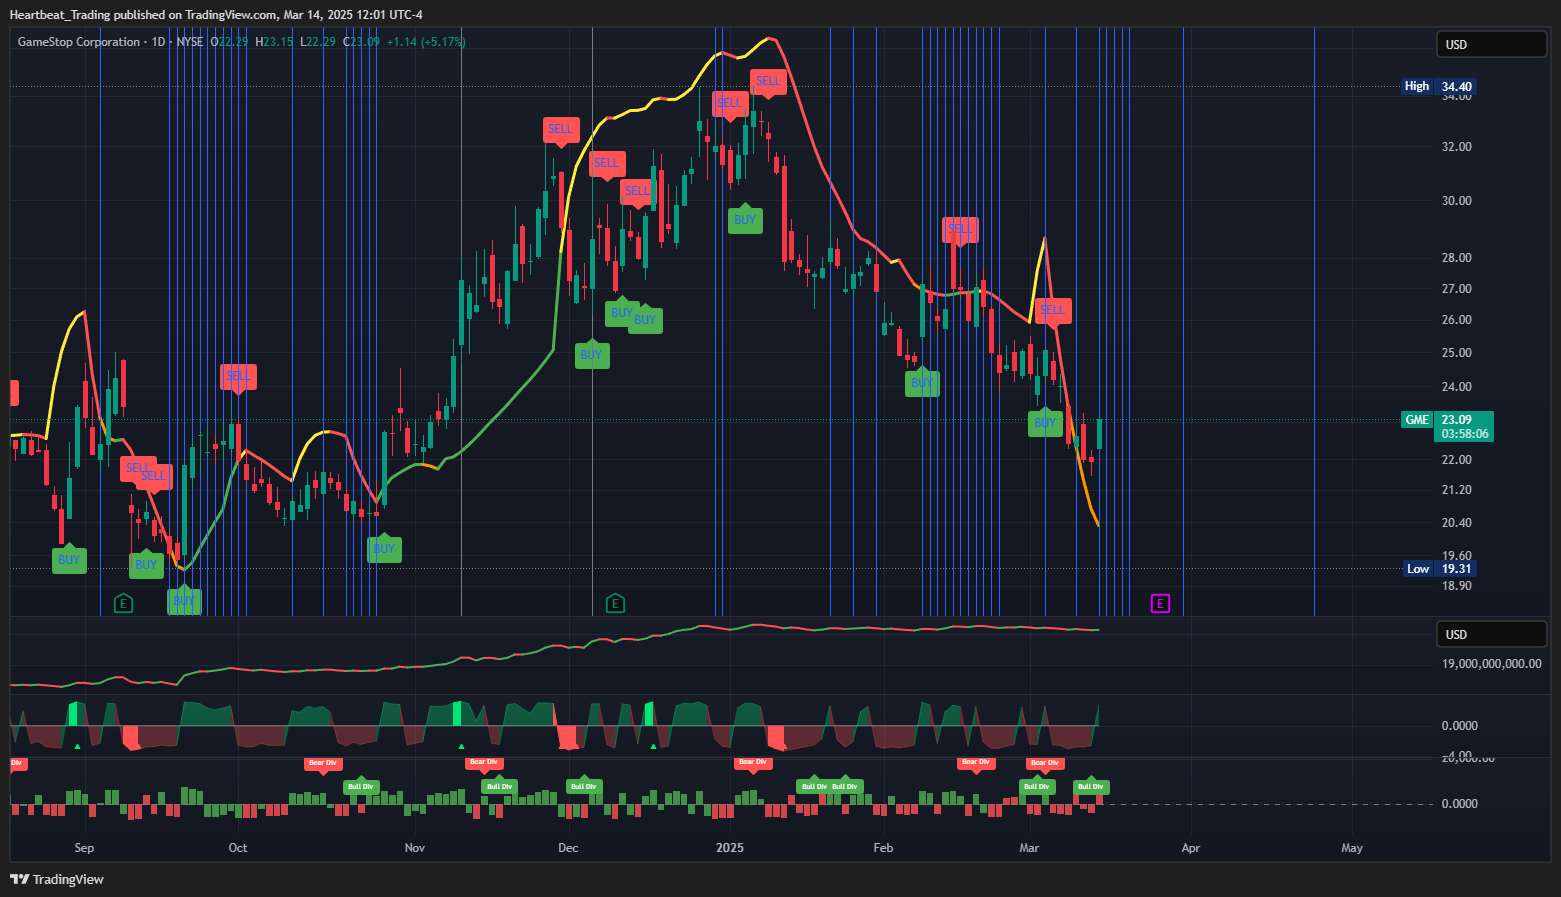Click the 18.90 price axis value
1561x897 pixels.
[x=1457, y=585]
